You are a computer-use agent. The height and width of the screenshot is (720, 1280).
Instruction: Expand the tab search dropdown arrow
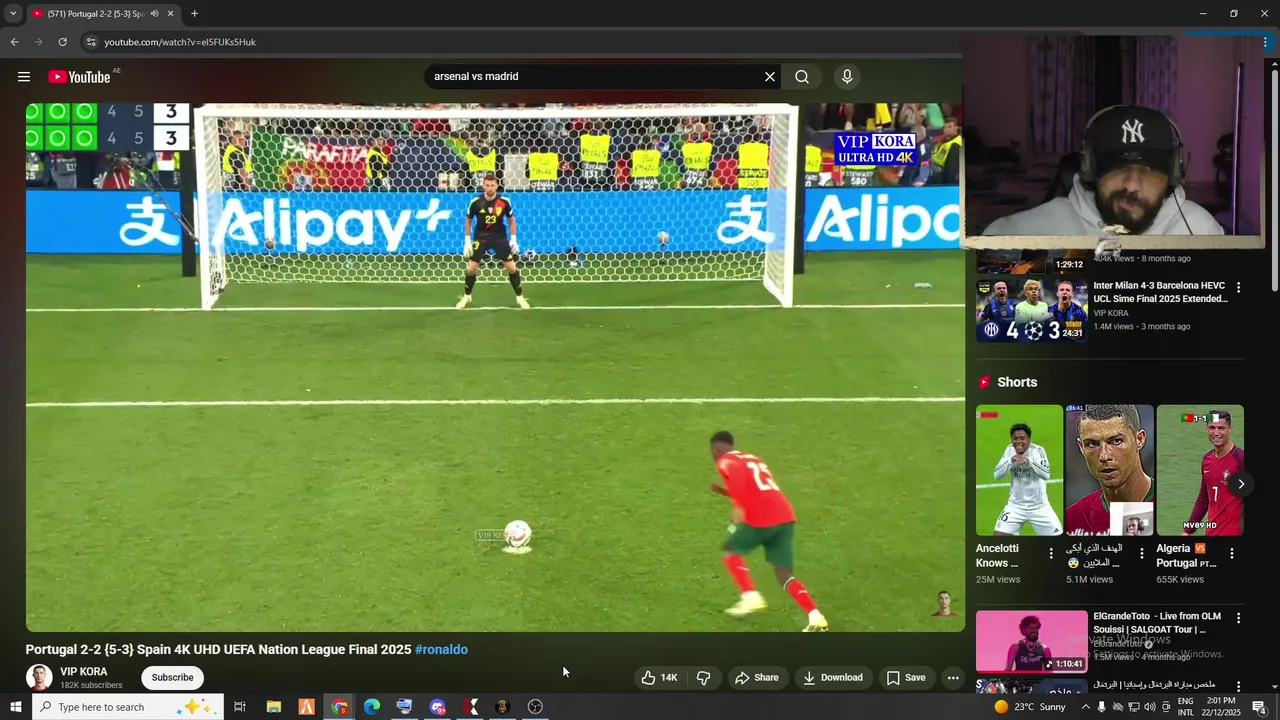click(x=13, y=14)
